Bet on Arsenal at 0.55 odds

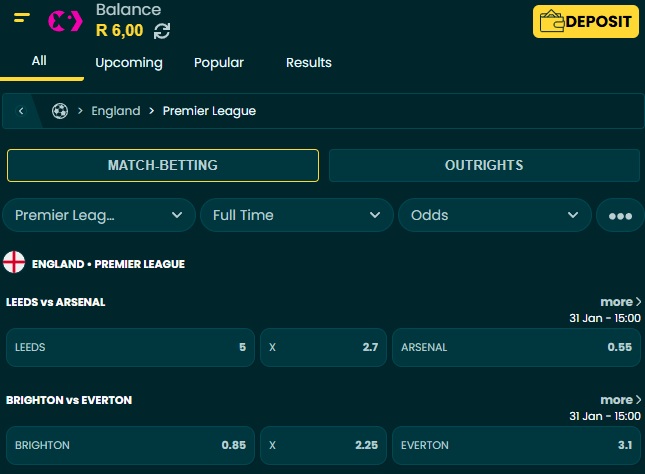click(515, 347)
